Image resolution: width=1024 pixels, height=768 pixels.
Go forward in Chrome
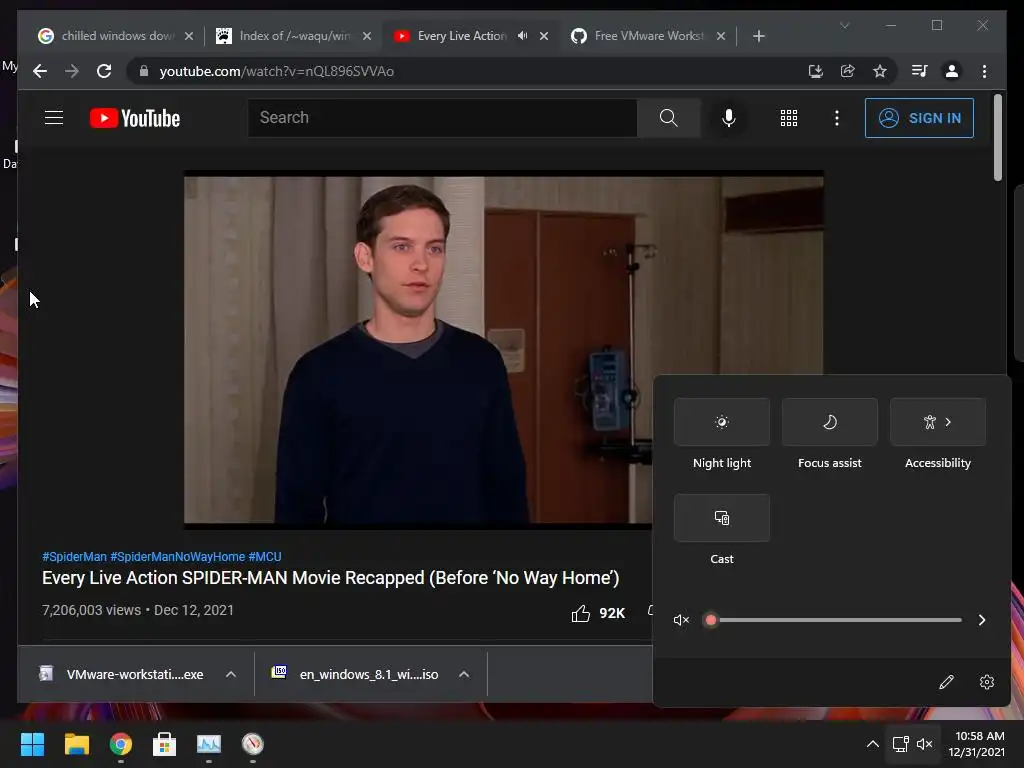(72, 71)
